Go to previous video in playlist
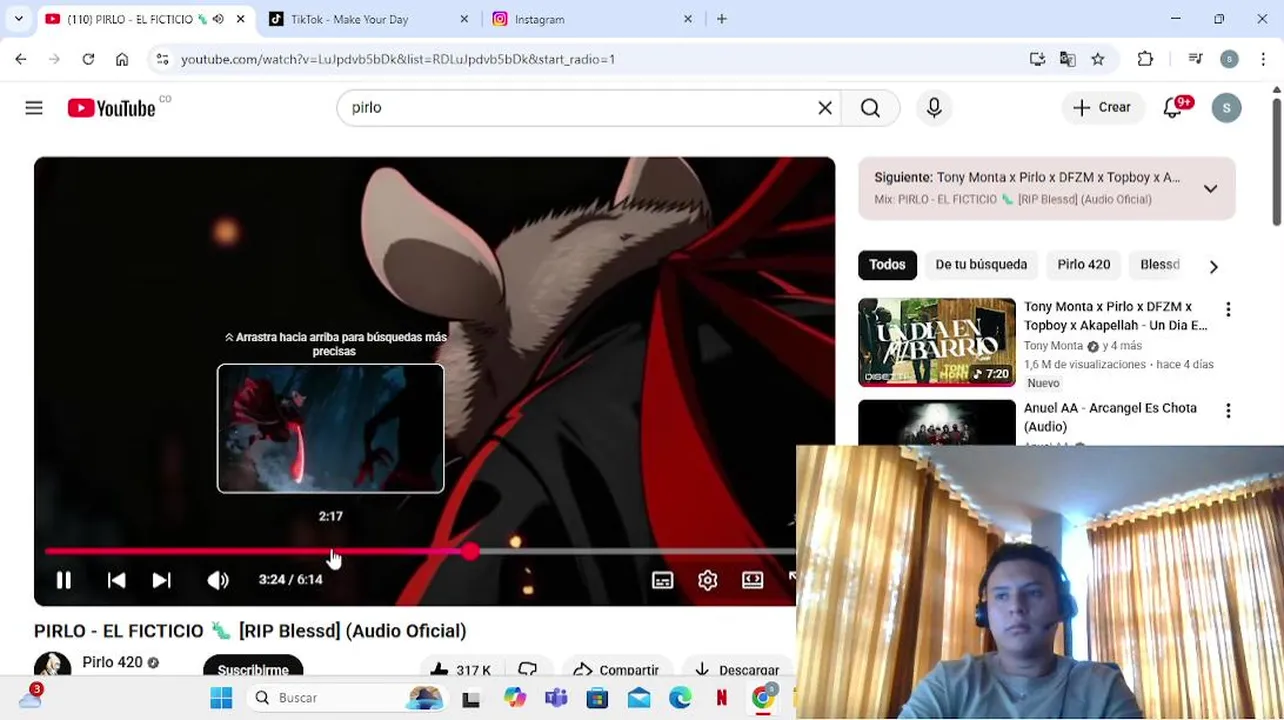Screen dimensions: 1284x720 pyautogui.click(x=116, y=580)
